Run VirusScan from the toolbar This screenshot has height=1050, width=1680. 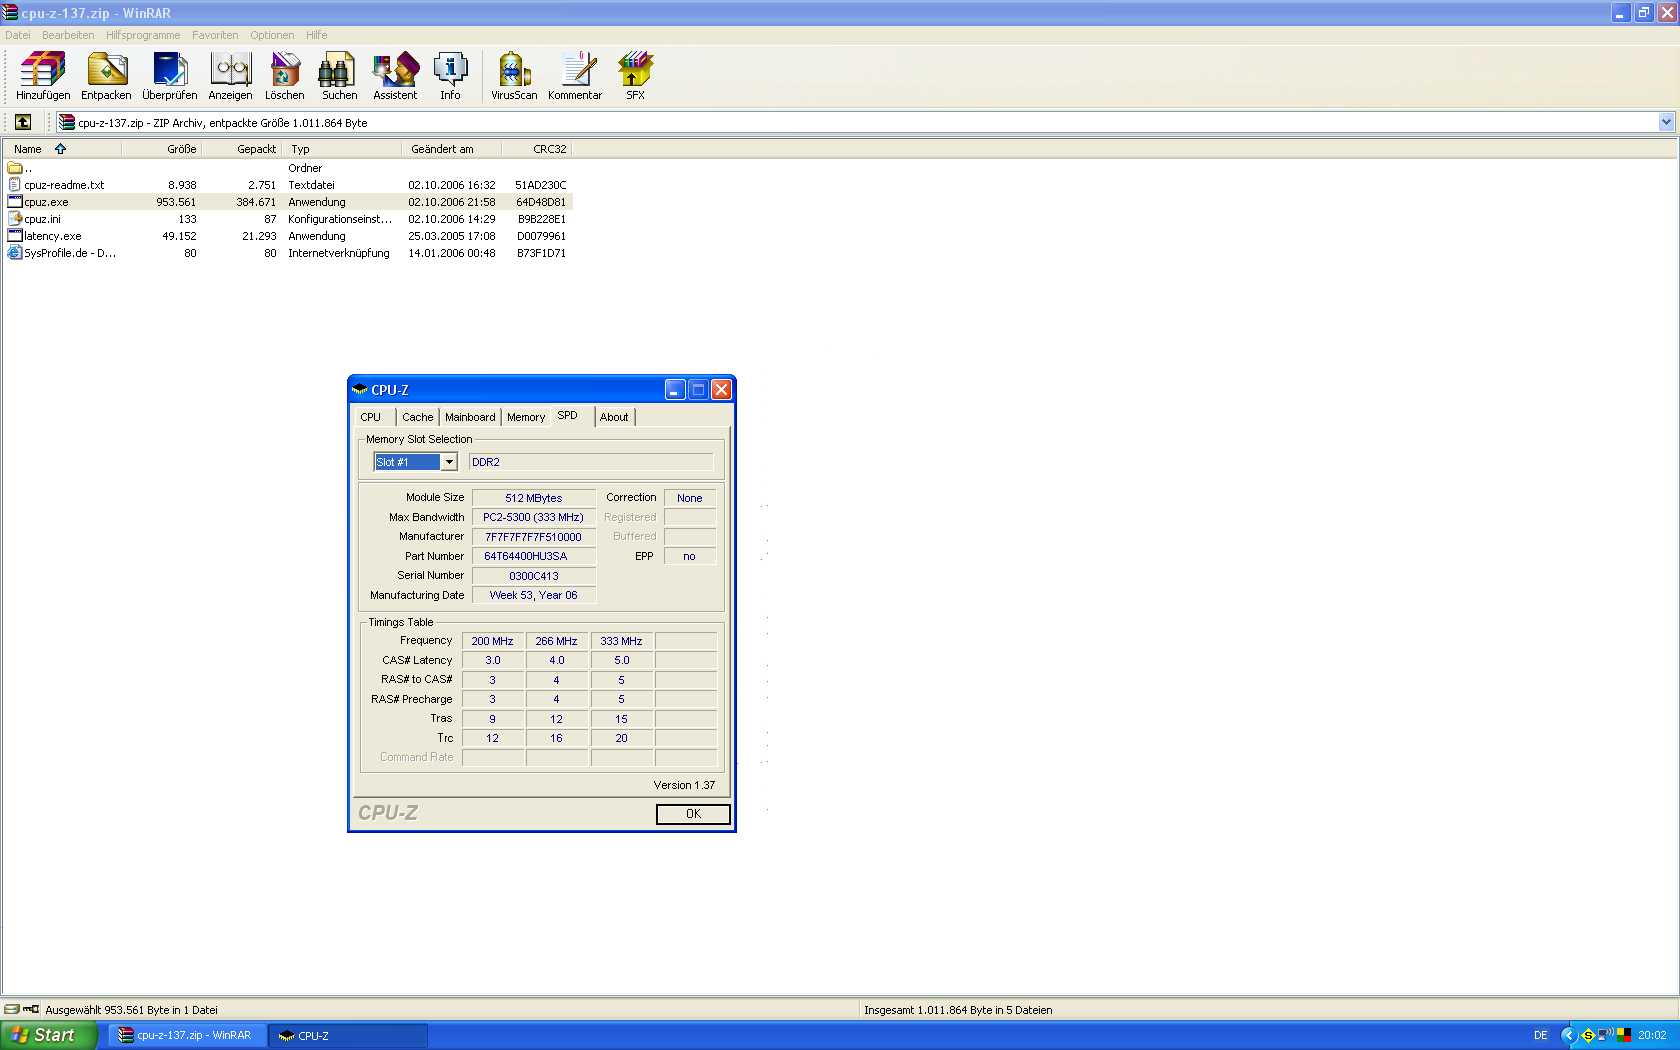tap(514, 76)
